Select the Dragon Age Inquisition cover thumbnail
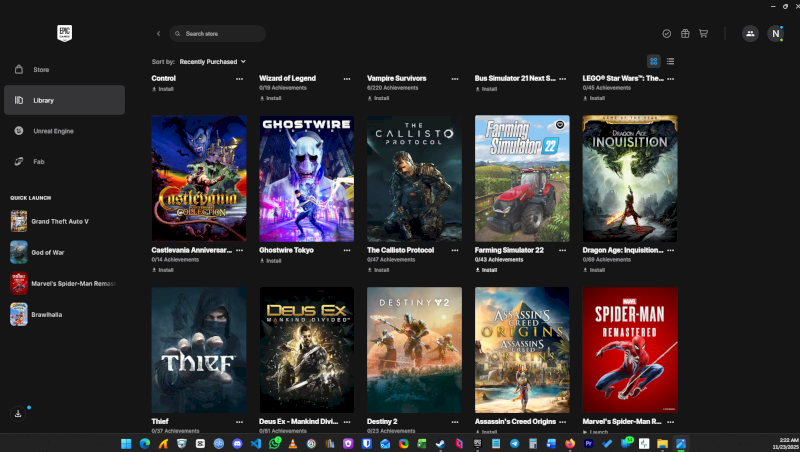The width and height of the screenshot is (800, 452). tap(630, 178)
